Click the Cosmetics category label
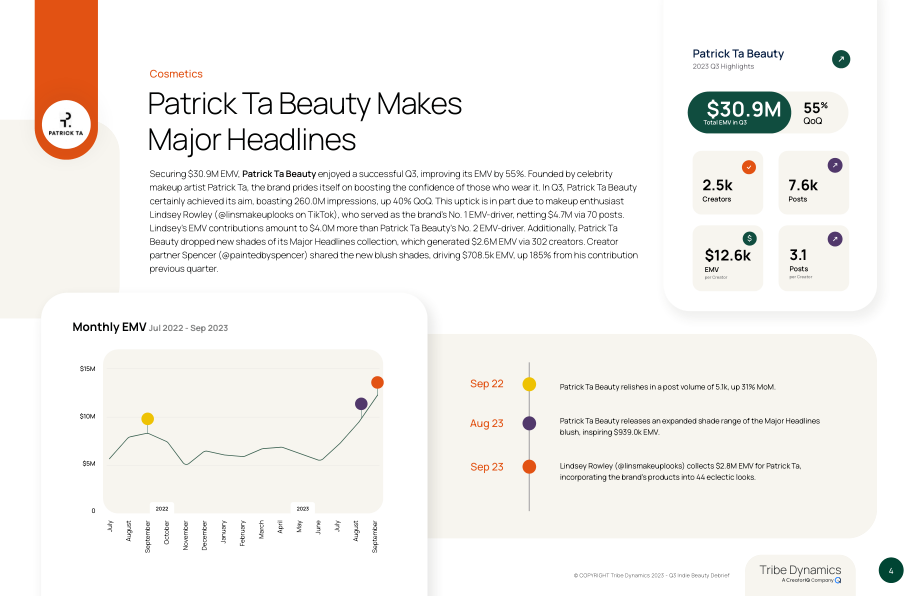This screenshot has width=920, height=596. click(176, 74)
